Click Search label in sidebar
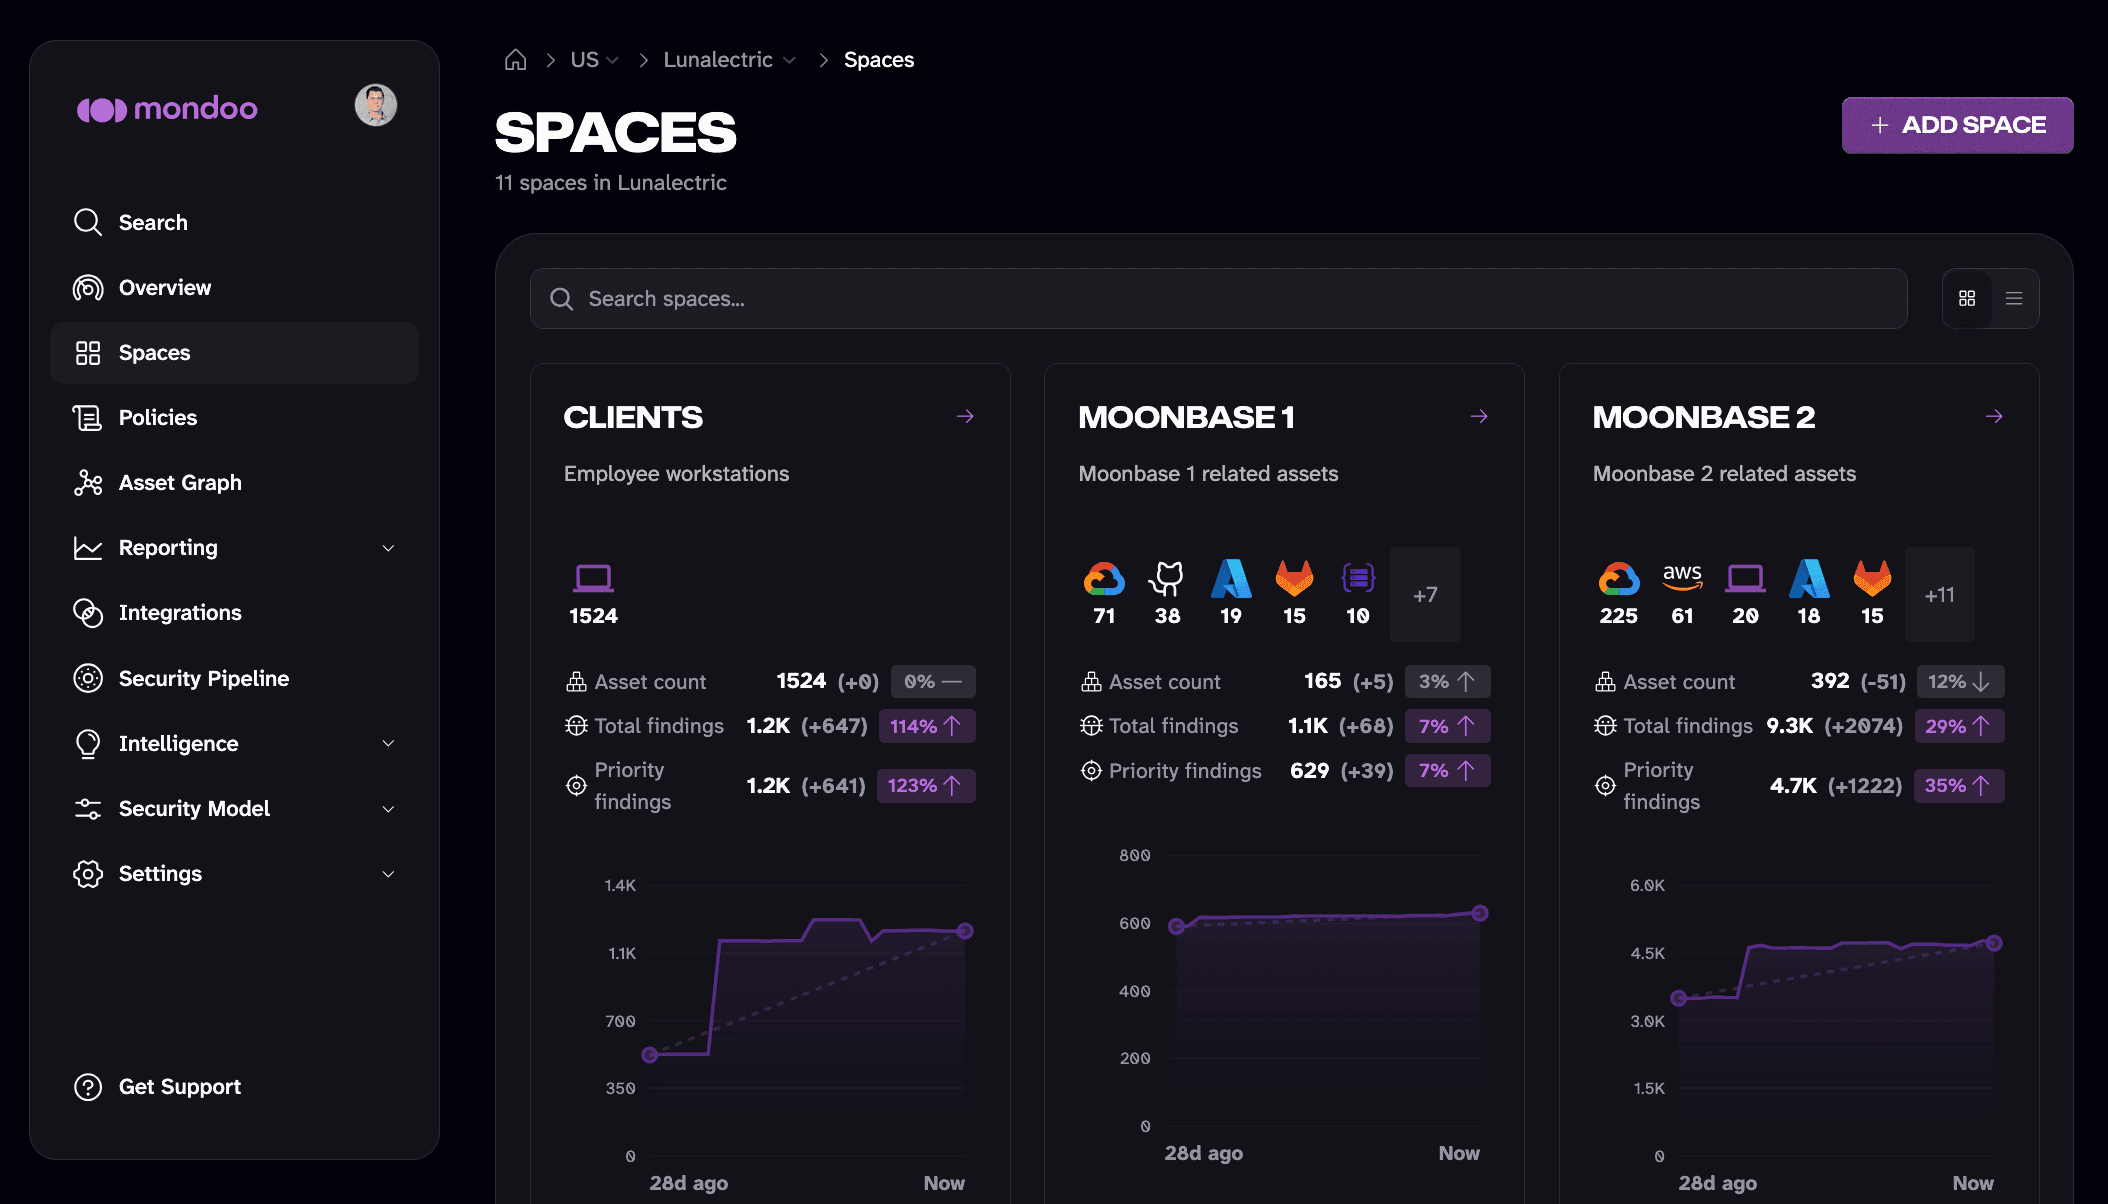The height and width of the screenshot is (1204, 2108). pyautogui.click(x=153, y=222)
